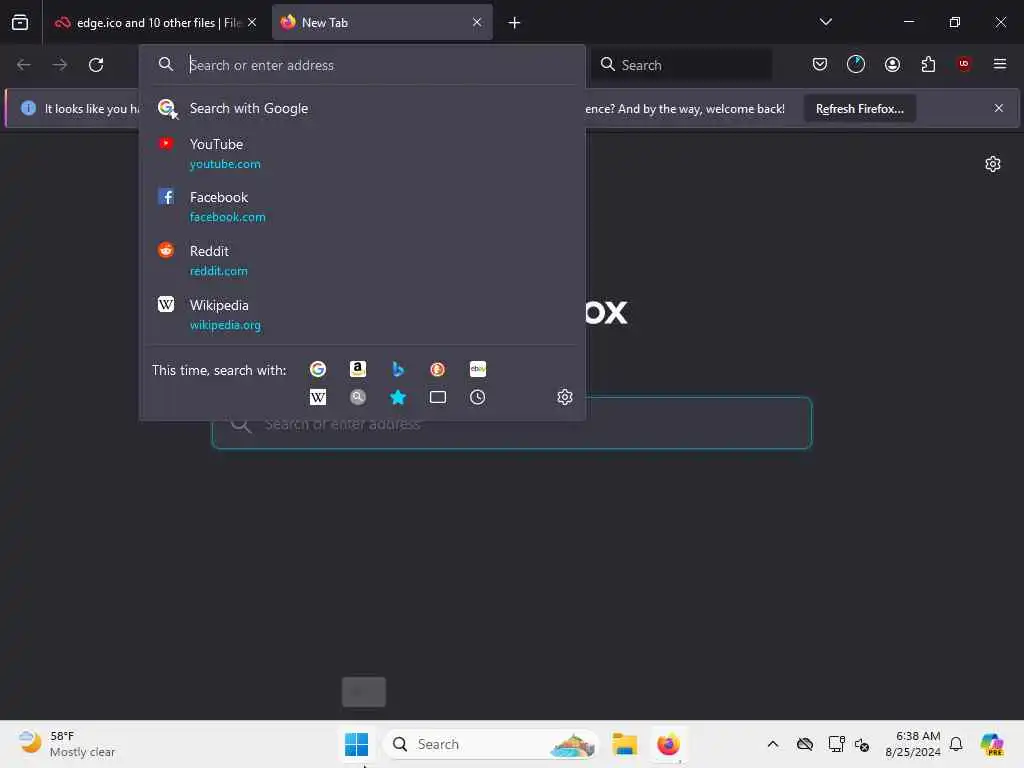Search open tabs with rectangle icon
The image size is (1024, 768).
(x=438, y=397)
